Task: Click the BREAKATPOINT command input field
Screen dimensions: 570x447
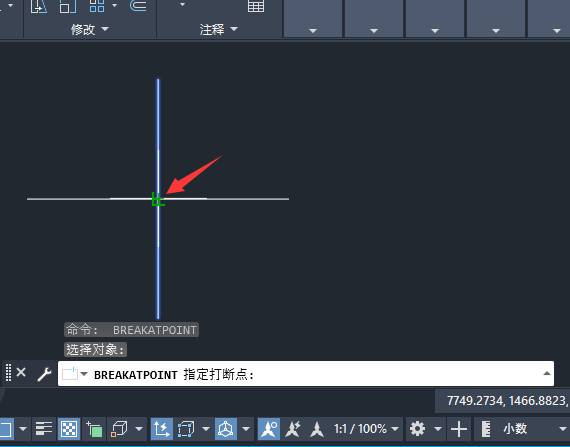Action: pyautogui.click(x=306, y=374)
